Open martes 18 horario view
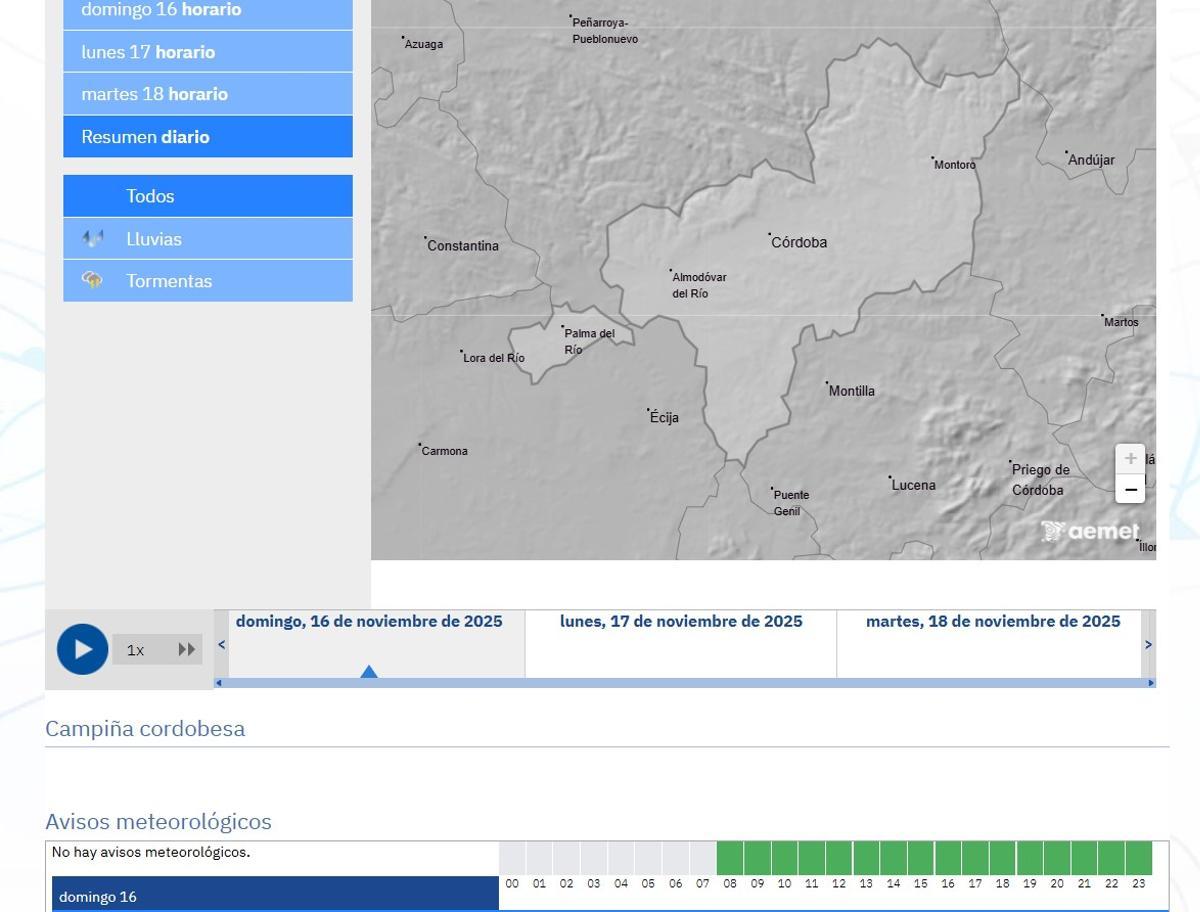 click(x=208, y=94)
